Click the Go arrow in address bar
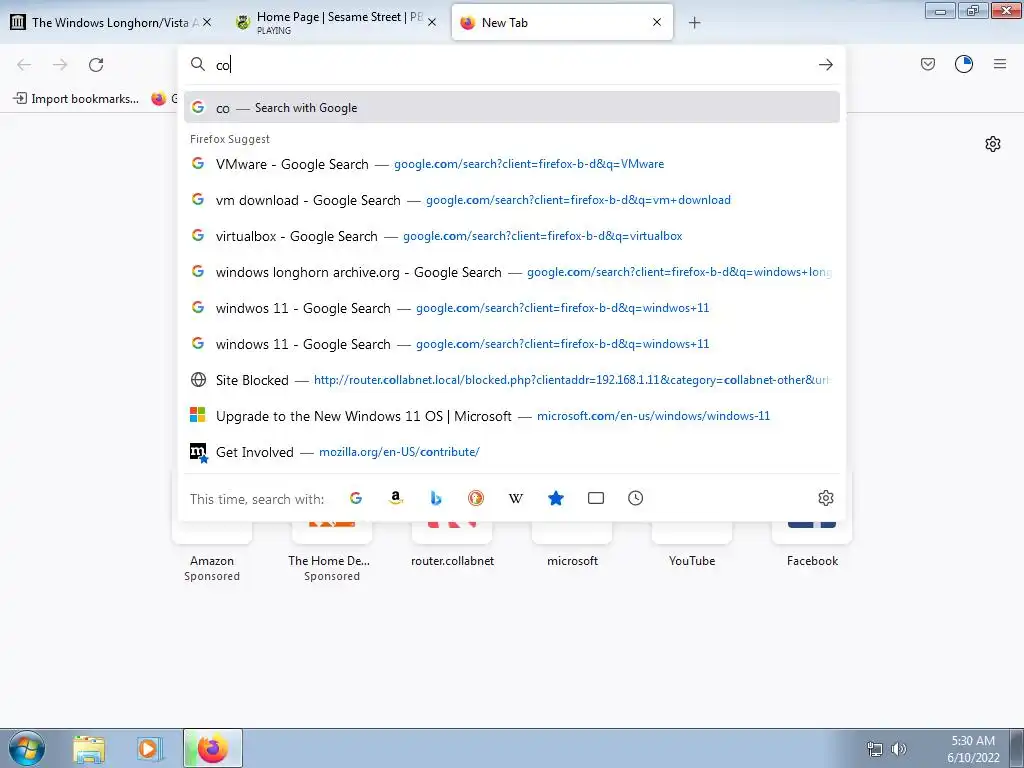Image resolution: width=1024 pixels, height=768 pixels. coord(825,65)
